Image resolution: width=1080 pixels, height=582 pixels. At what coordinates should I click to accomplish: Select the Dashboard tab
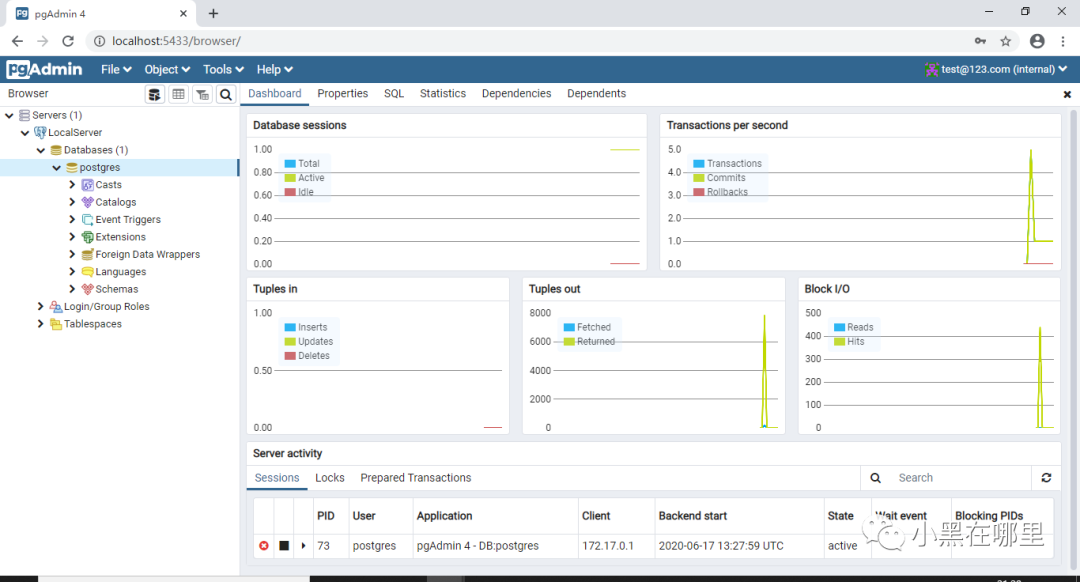pyautogui.click(x=275, y=94)
